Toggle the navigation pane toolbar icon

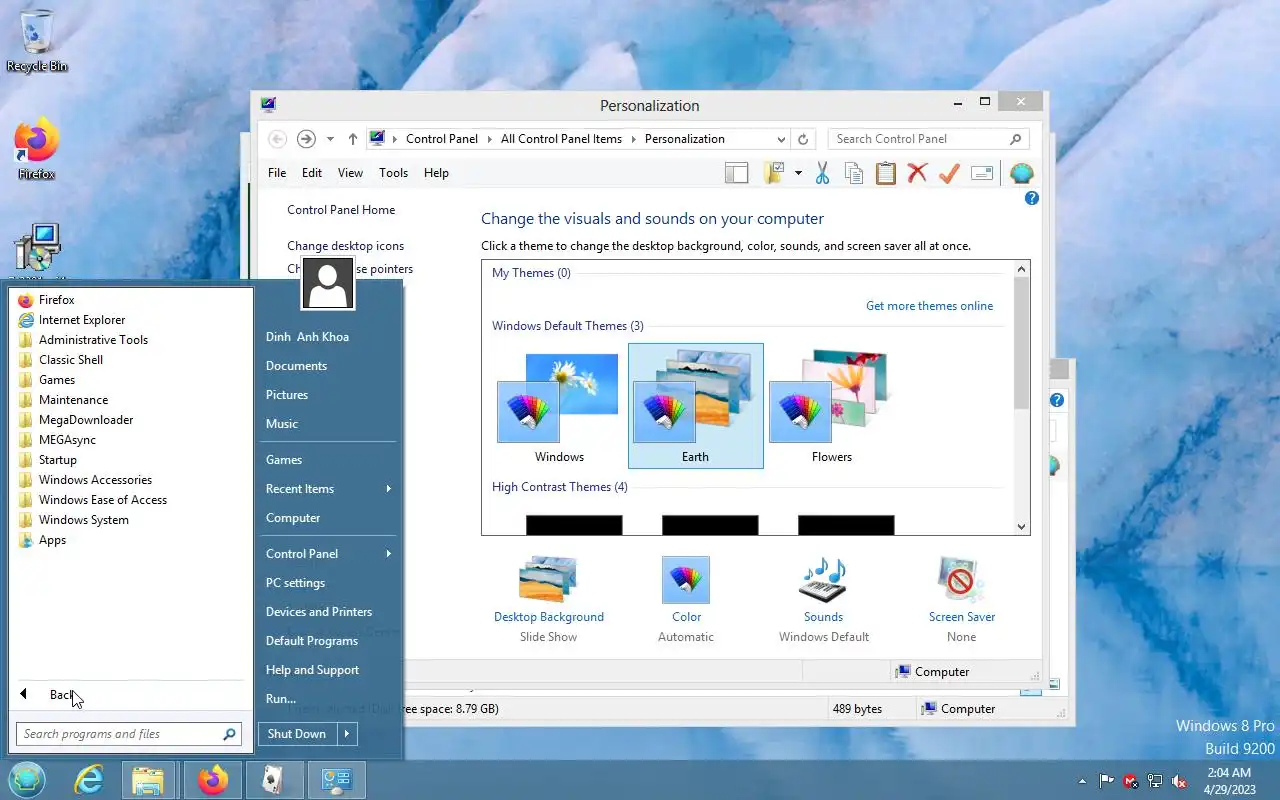[x=736, y=173]
